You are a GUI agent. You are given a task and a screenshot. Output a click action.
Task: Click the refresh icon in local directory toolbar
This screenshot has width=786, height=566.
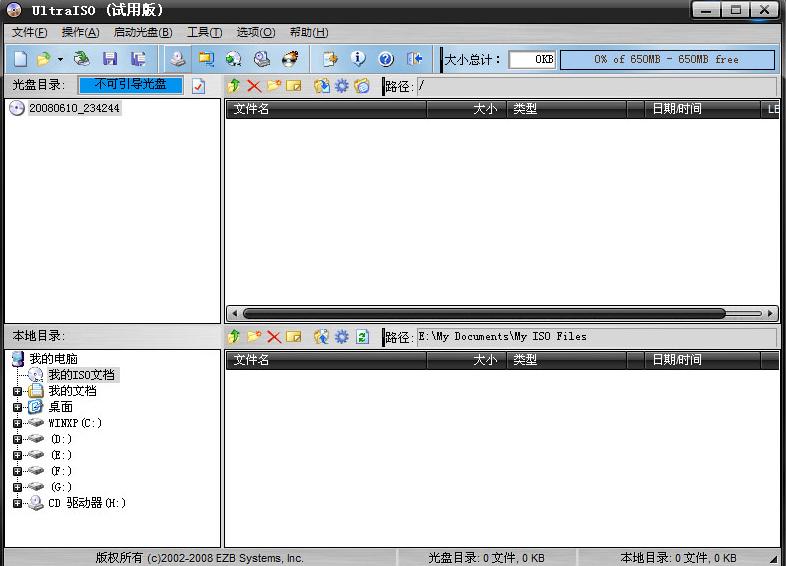pyautogui.click(x=363, y=337)
